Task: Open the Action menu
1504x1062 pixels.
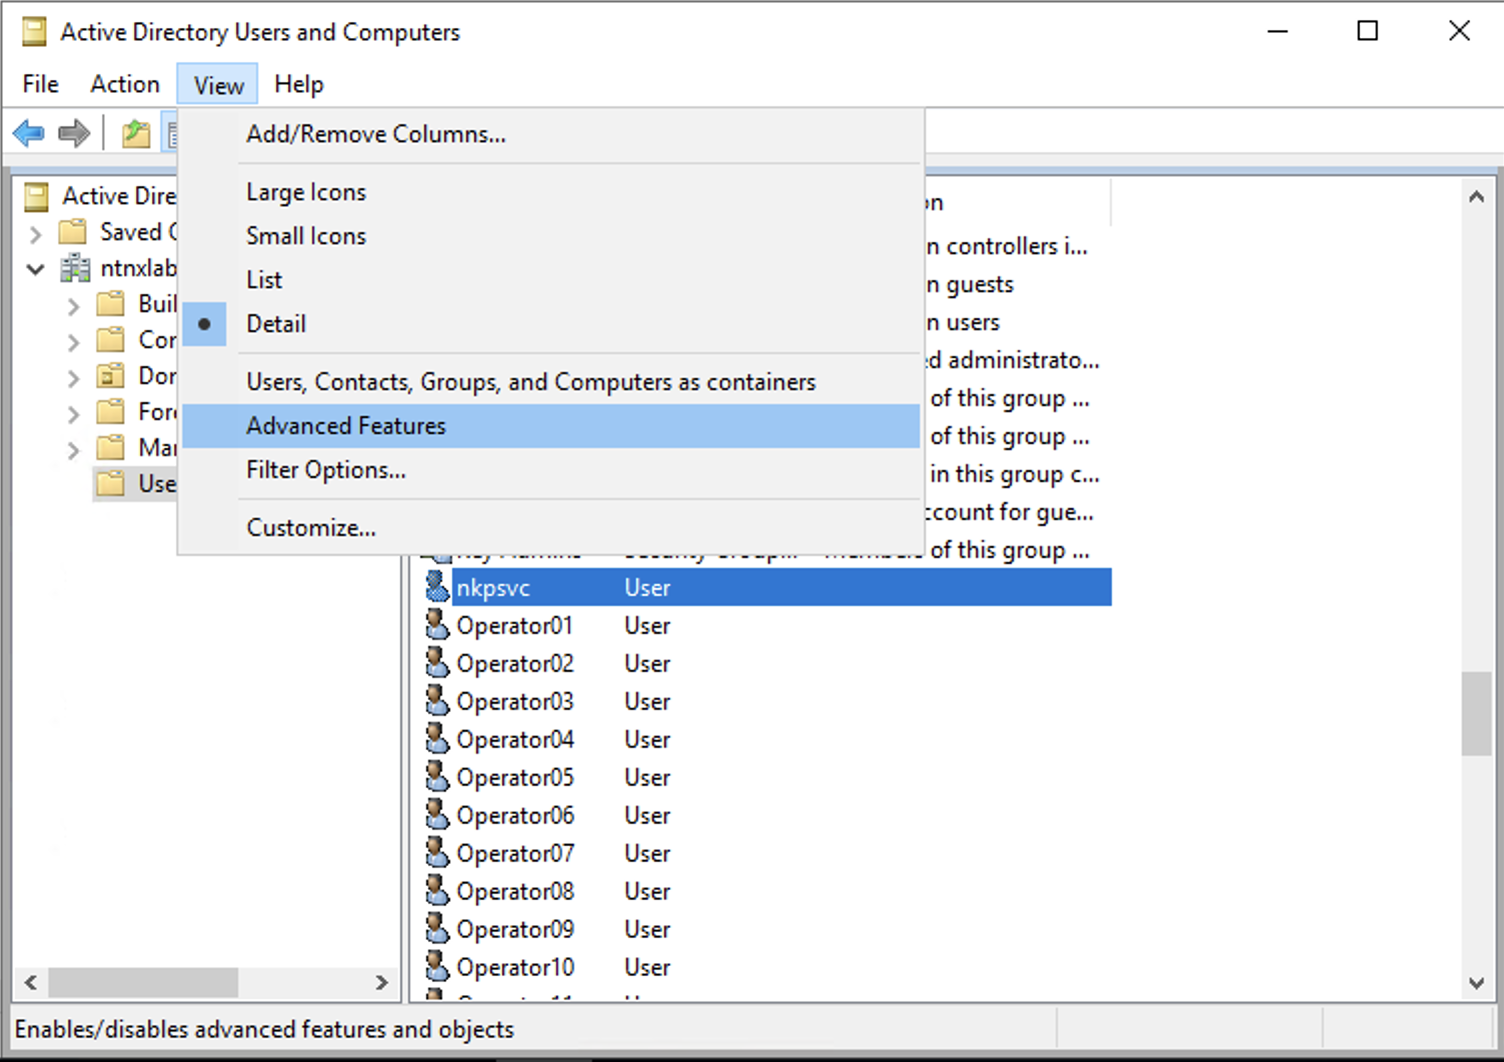Action: [124, 85]
